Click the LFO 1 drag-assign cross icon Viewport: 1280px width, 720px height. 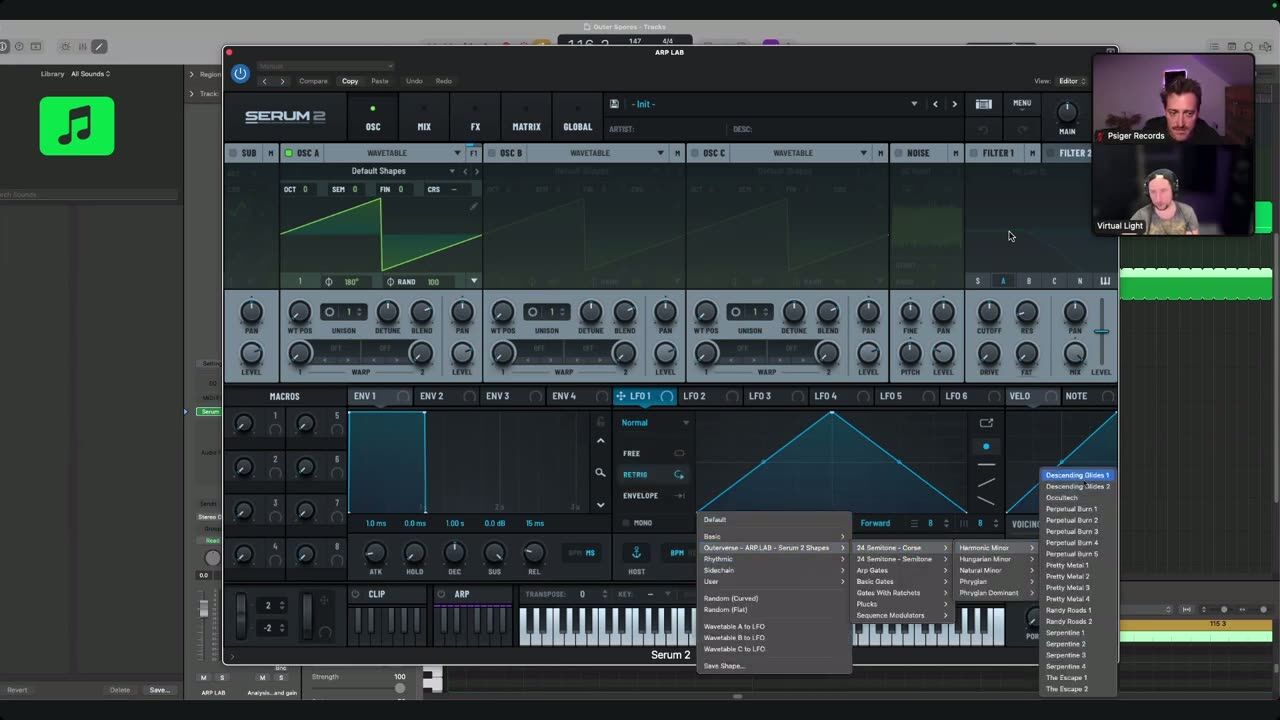pyautogui.click(x=621, y=396)
